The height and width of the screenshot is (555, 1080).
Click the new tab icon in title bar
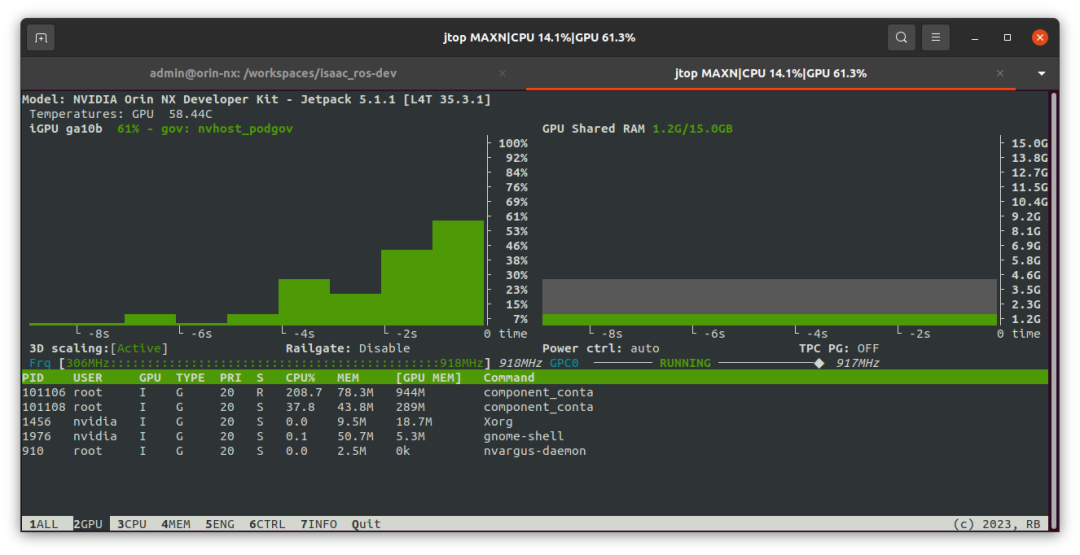(x=41, y=38)
